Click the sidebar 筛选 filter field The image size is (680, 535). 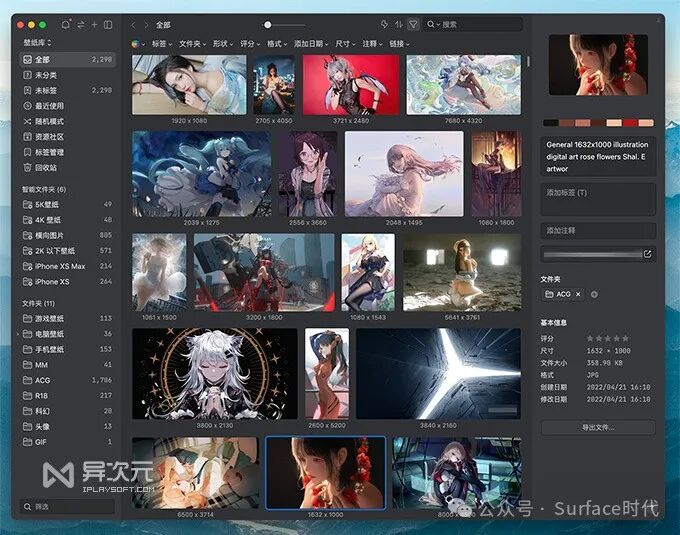click(67, 506)
